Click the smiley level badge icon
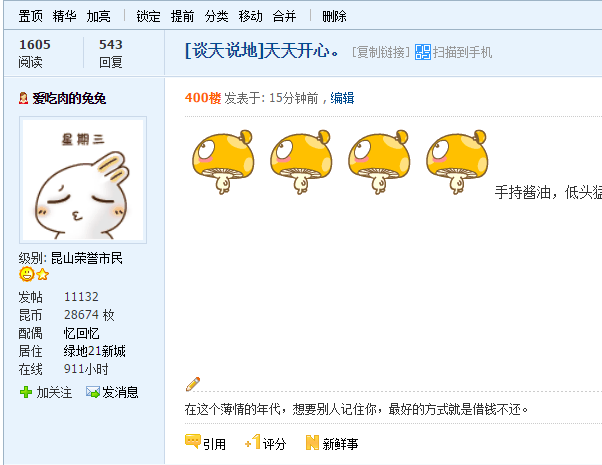Screen dimensions: 602x465 point(26,274)
